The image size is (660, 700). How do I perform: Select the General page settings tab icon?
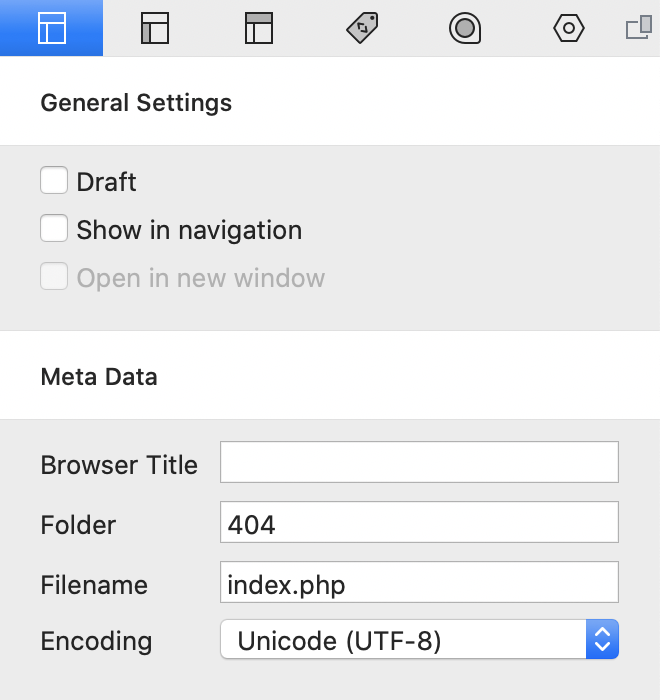click(x=51, y=28)
